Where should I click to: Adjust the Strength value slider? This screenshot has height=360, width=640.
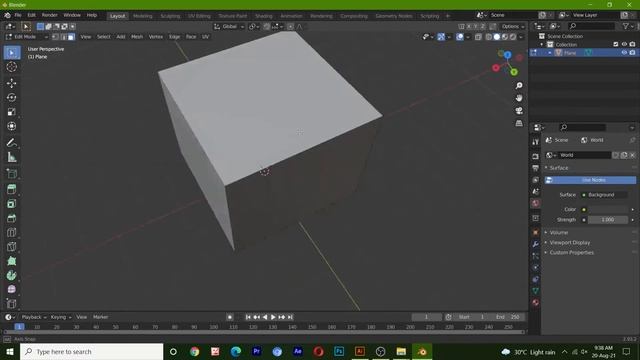608,220
